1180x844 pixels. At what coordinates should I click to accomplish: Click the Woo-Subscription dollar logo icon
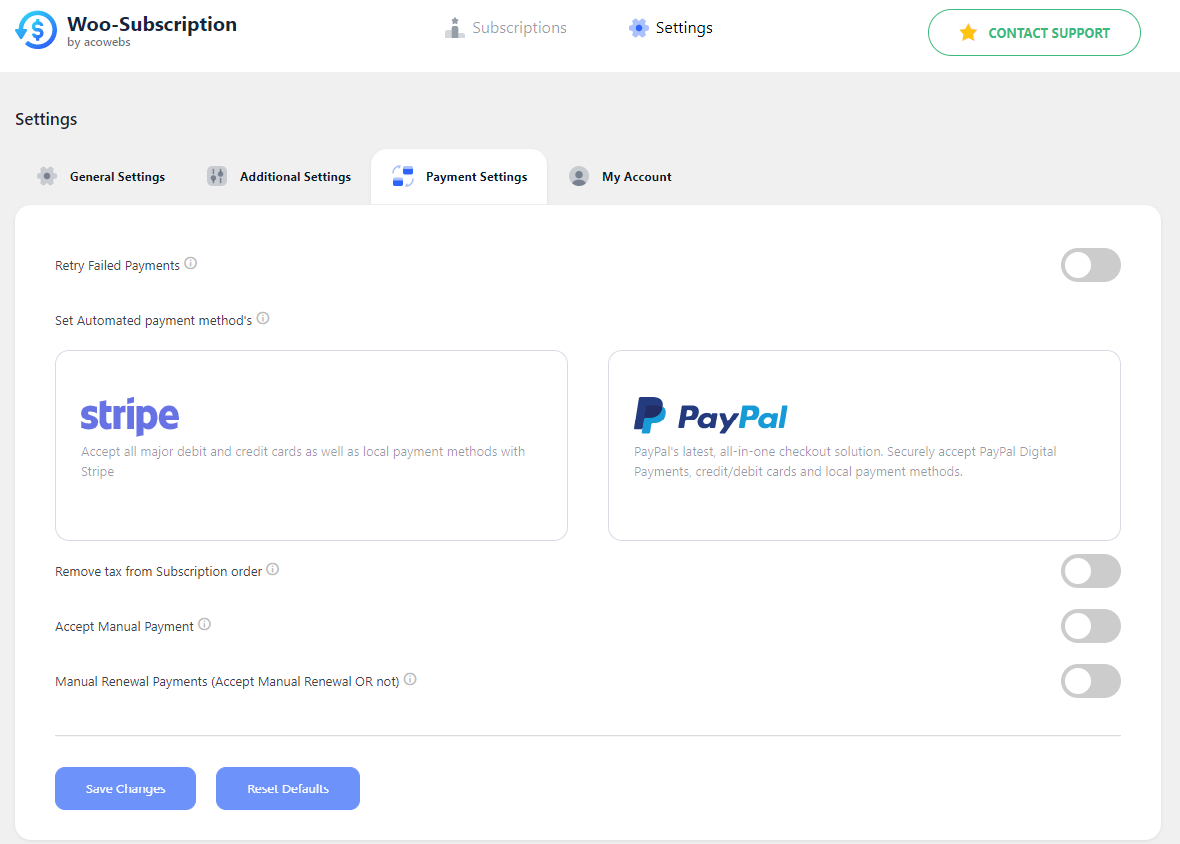(x=35, y=30)
